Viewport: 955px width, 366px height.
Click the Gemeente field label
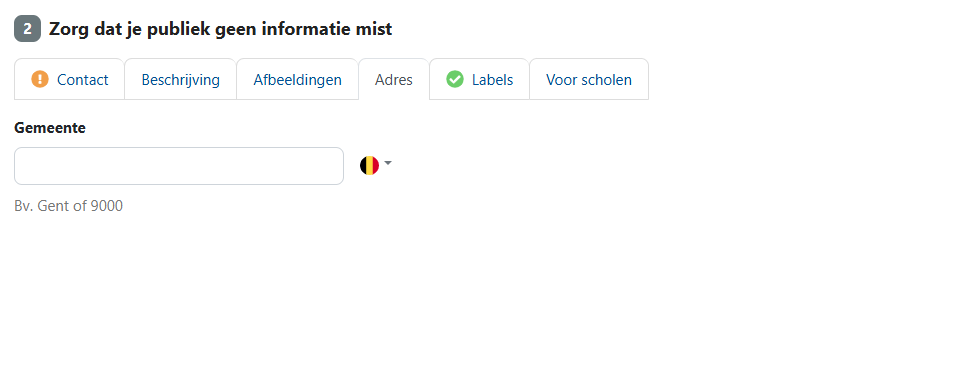pyautogui.click(x=50, y=128)
